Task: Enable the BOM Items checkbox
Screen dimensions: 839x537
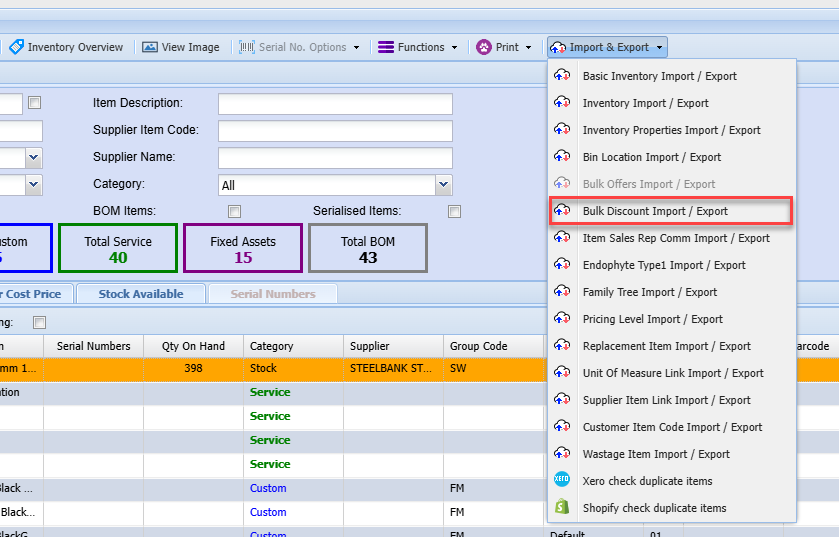Action: (235, 211)
